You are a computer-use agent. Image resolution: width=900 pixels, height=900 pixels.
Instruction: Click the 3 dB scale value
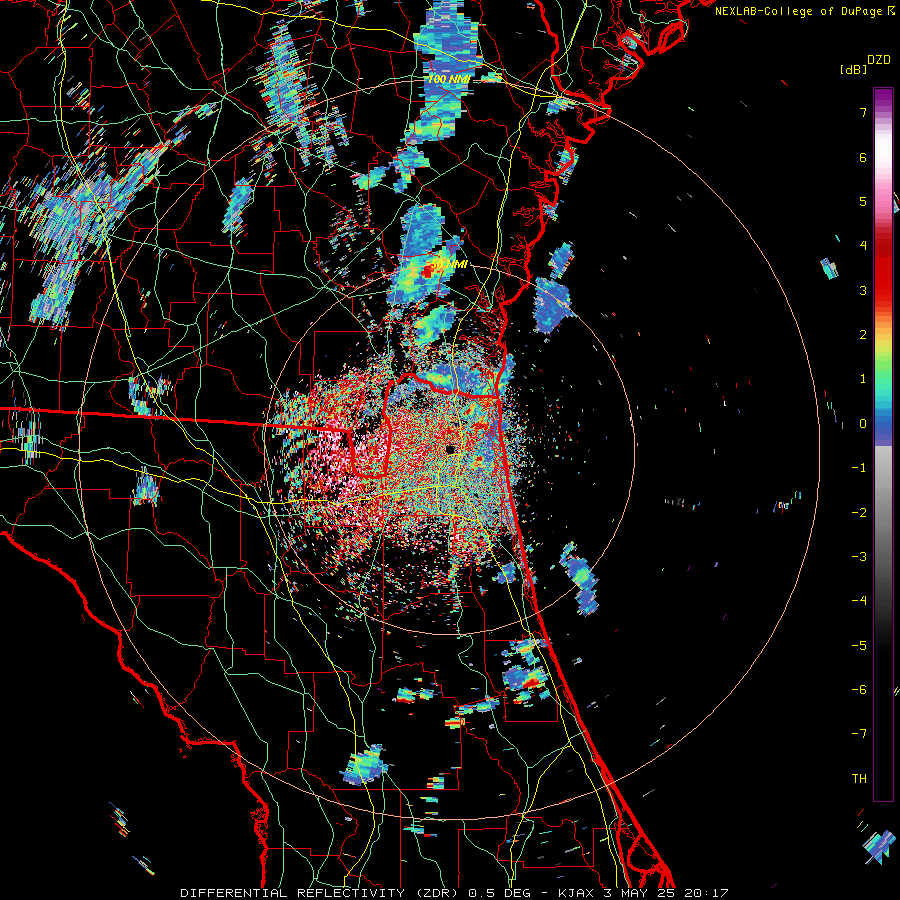863,290
